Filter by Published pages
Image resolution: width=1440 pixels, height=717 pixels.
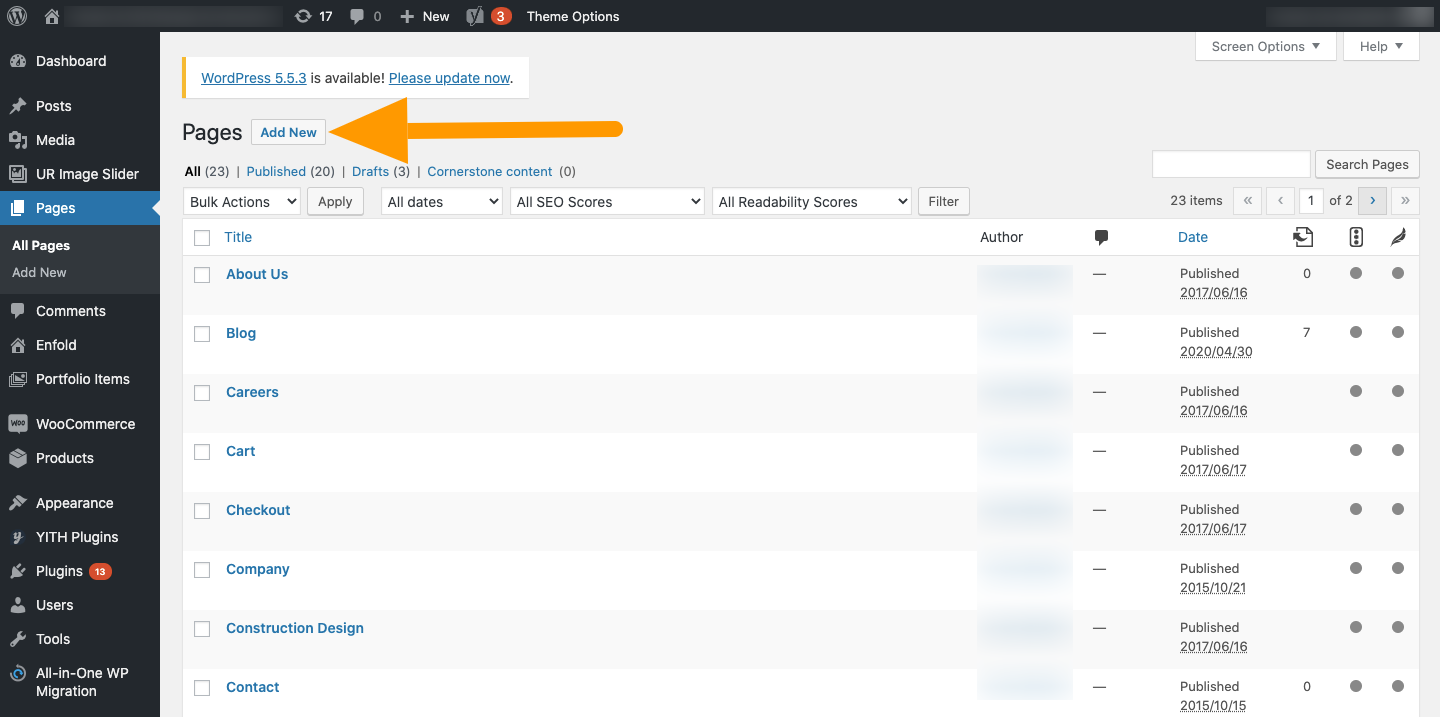click(276, 172)
